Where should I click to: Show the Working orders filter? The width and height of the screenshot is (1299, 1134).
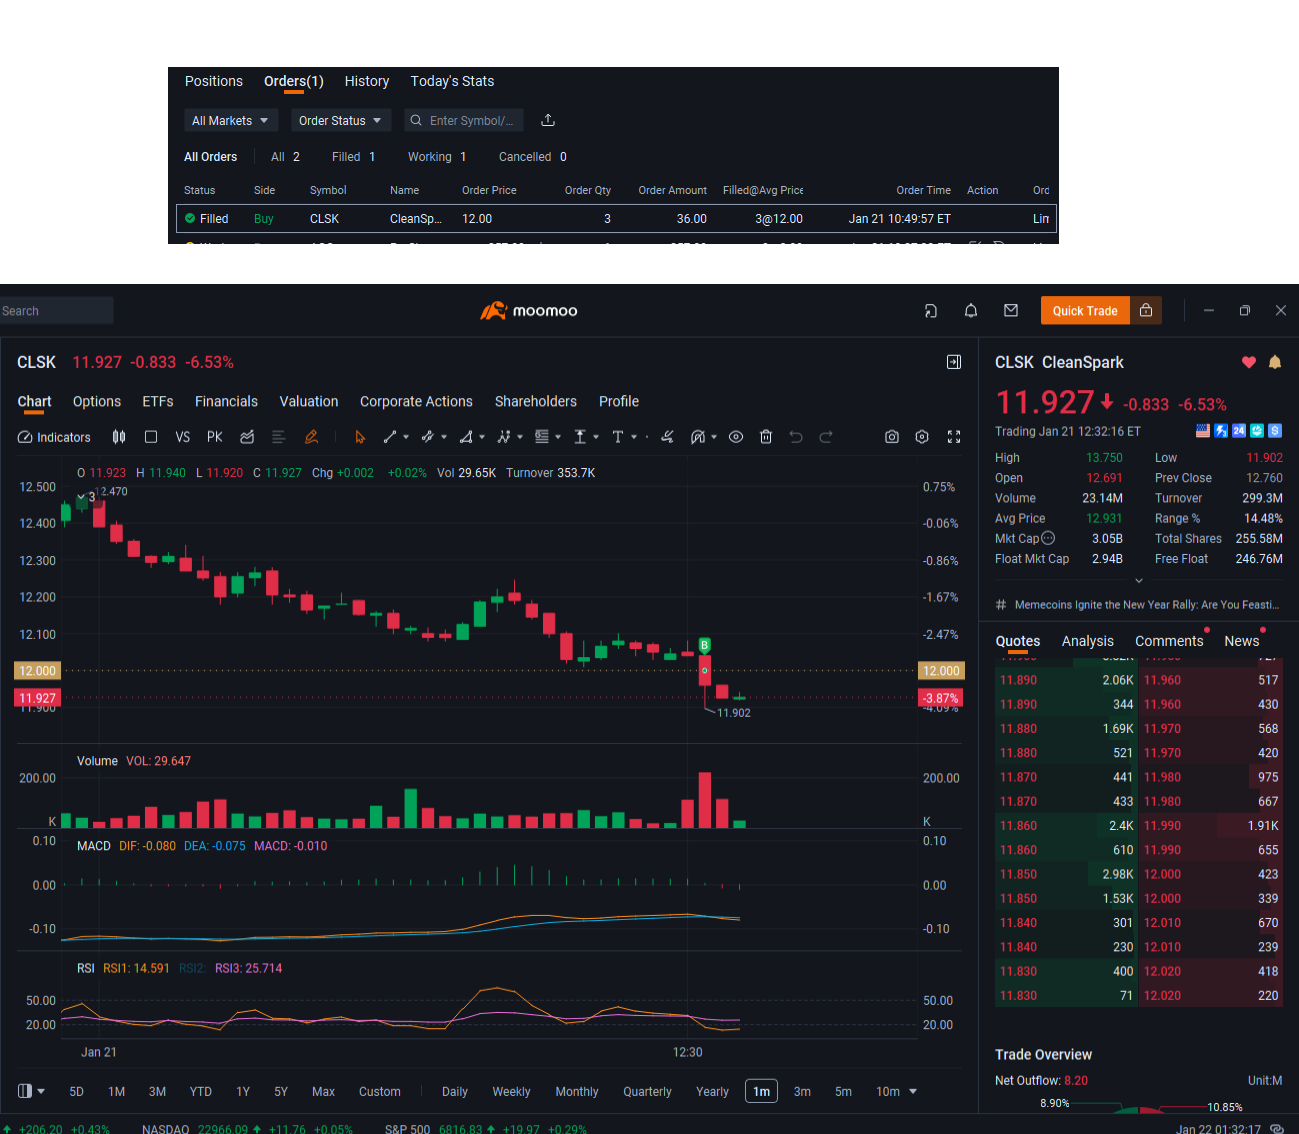coord(437,157)
